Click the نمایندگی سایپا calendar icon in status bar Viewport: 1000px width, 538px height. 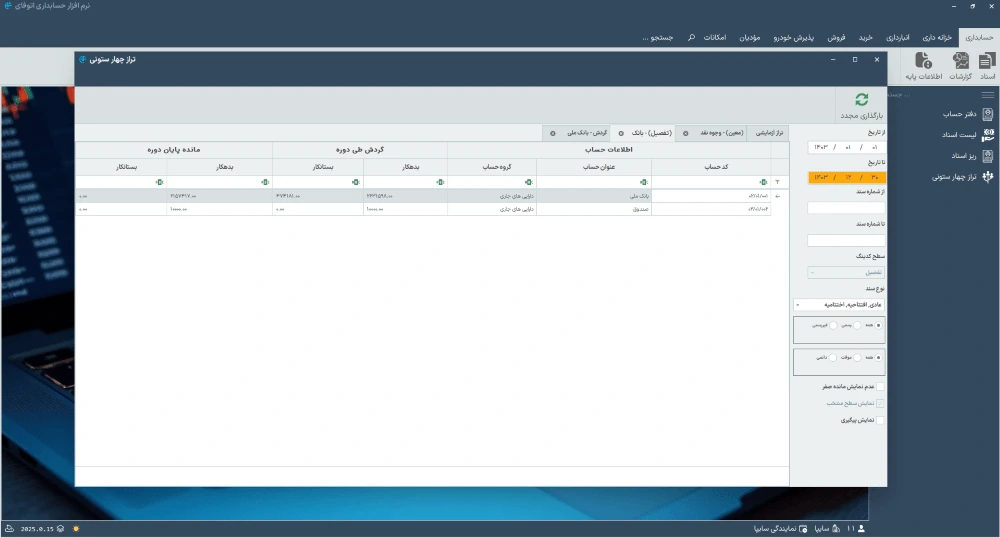(803, 529)
